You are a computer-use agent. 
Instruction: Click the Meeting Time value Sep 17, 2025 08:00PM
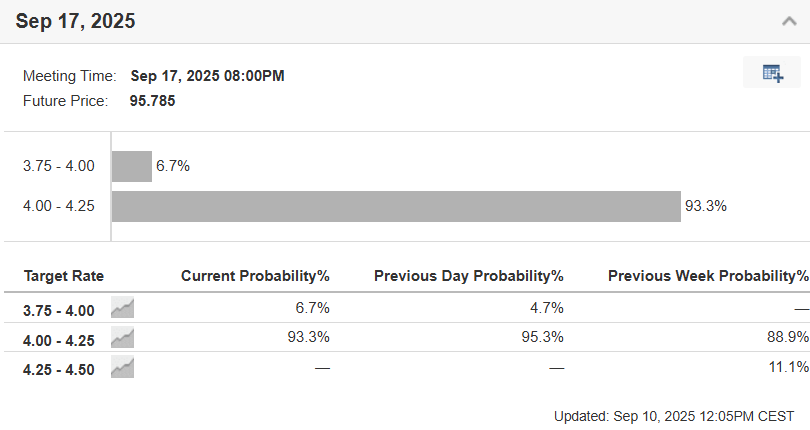pos(208,76)
